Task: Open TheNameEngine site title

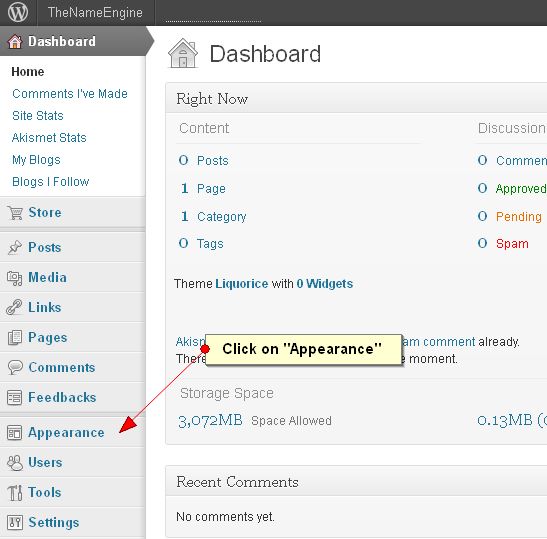Action: [x=95, y=13]
